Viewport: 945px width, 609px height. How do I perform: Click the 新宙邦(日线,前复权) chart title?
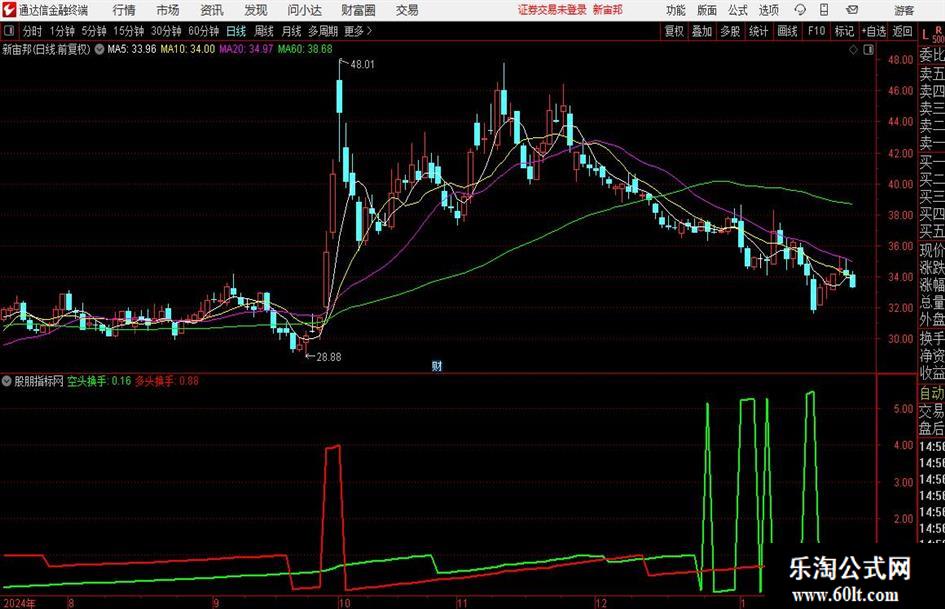tap(46, 49)
